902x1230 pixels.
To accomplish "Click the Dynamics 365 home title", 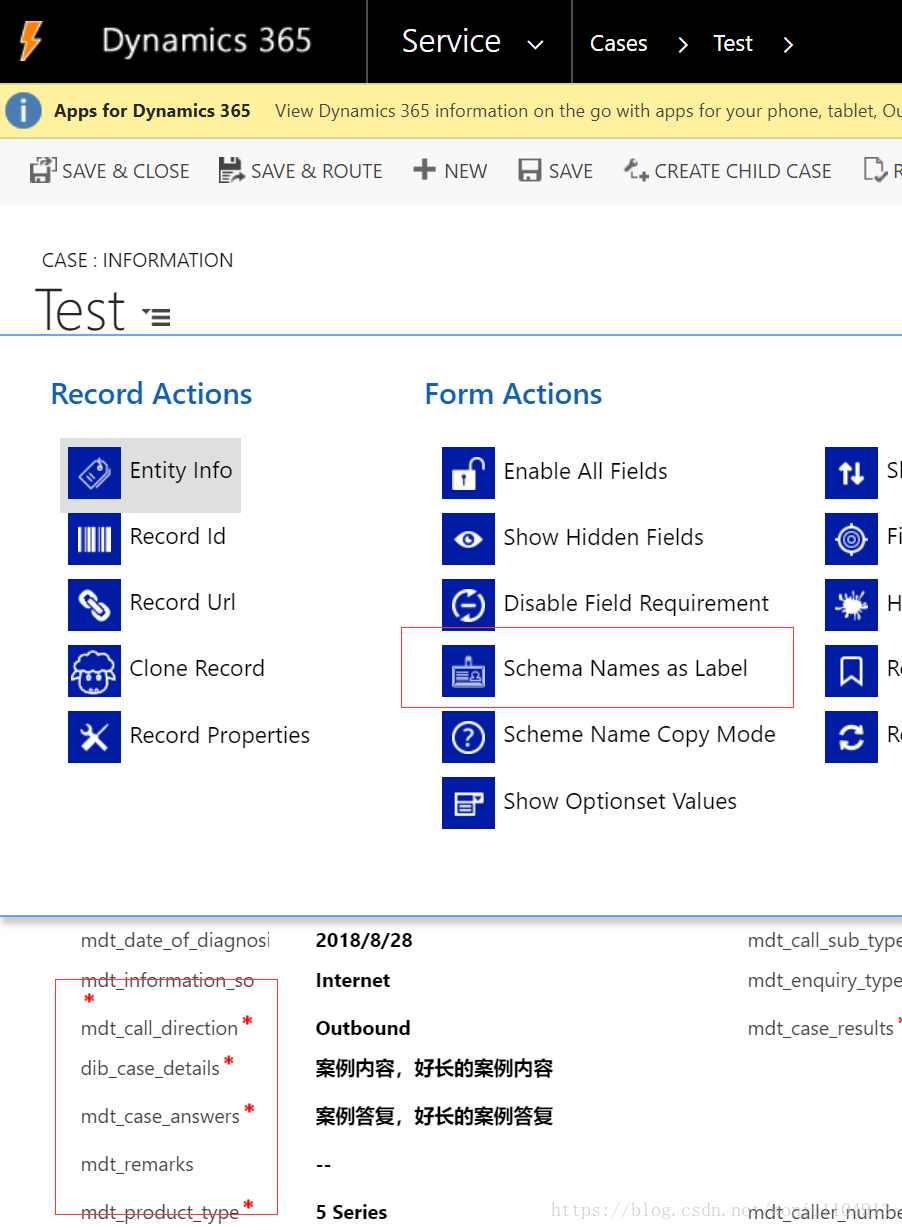I will (x=206, y=41).
